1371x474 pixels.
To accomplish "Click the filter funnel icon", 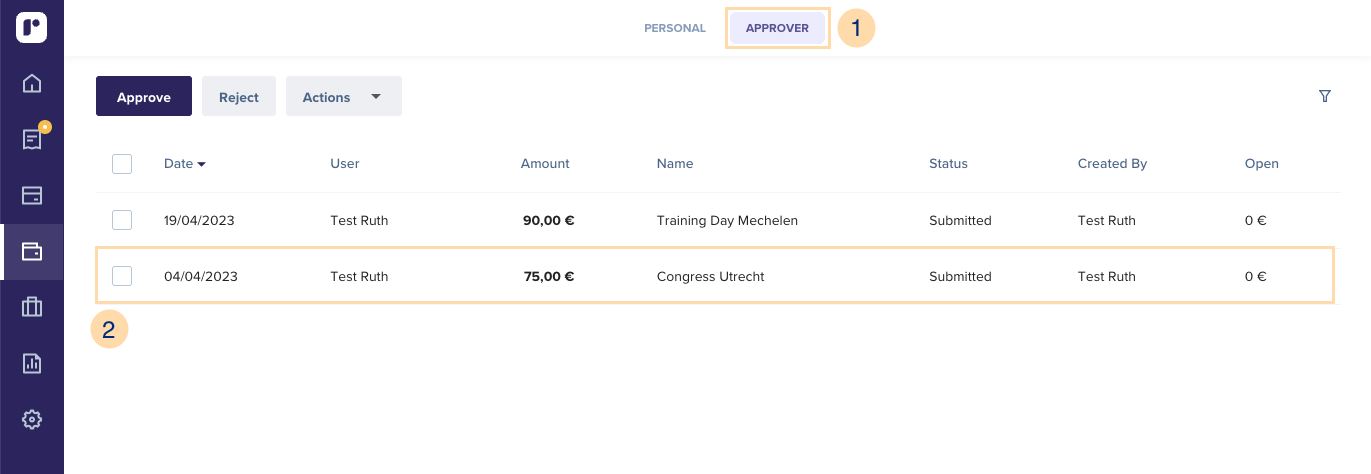I will 1325,96.
